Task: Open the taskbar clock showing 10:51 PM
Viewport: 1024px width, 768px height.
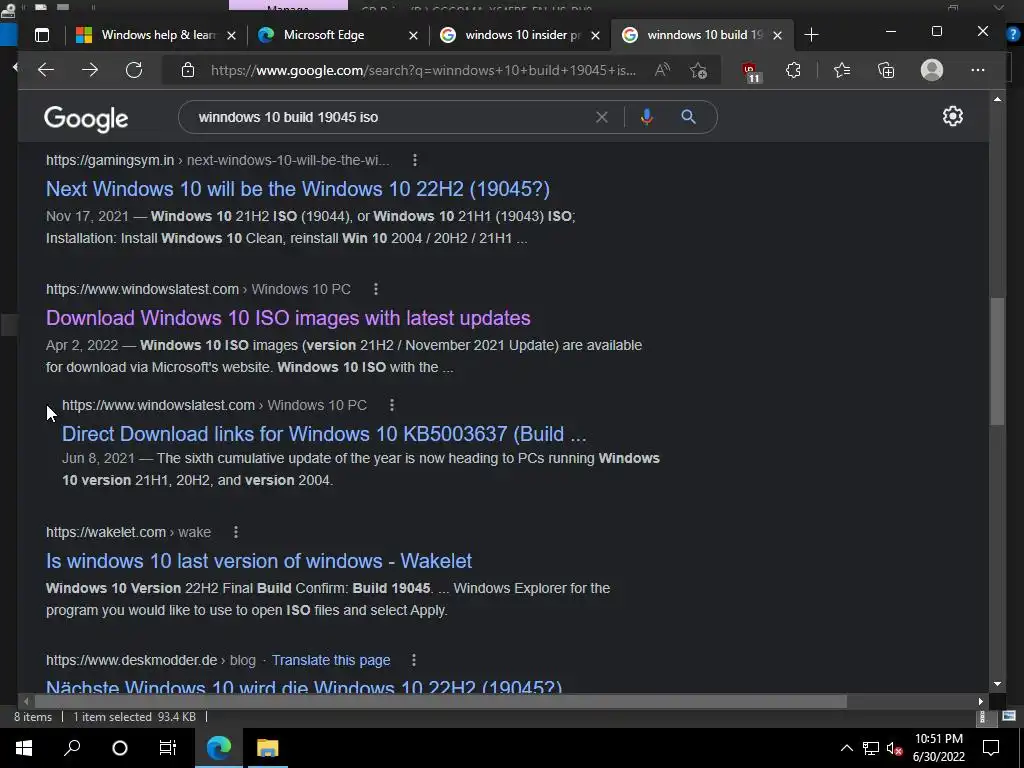Action: pos(938,748)
